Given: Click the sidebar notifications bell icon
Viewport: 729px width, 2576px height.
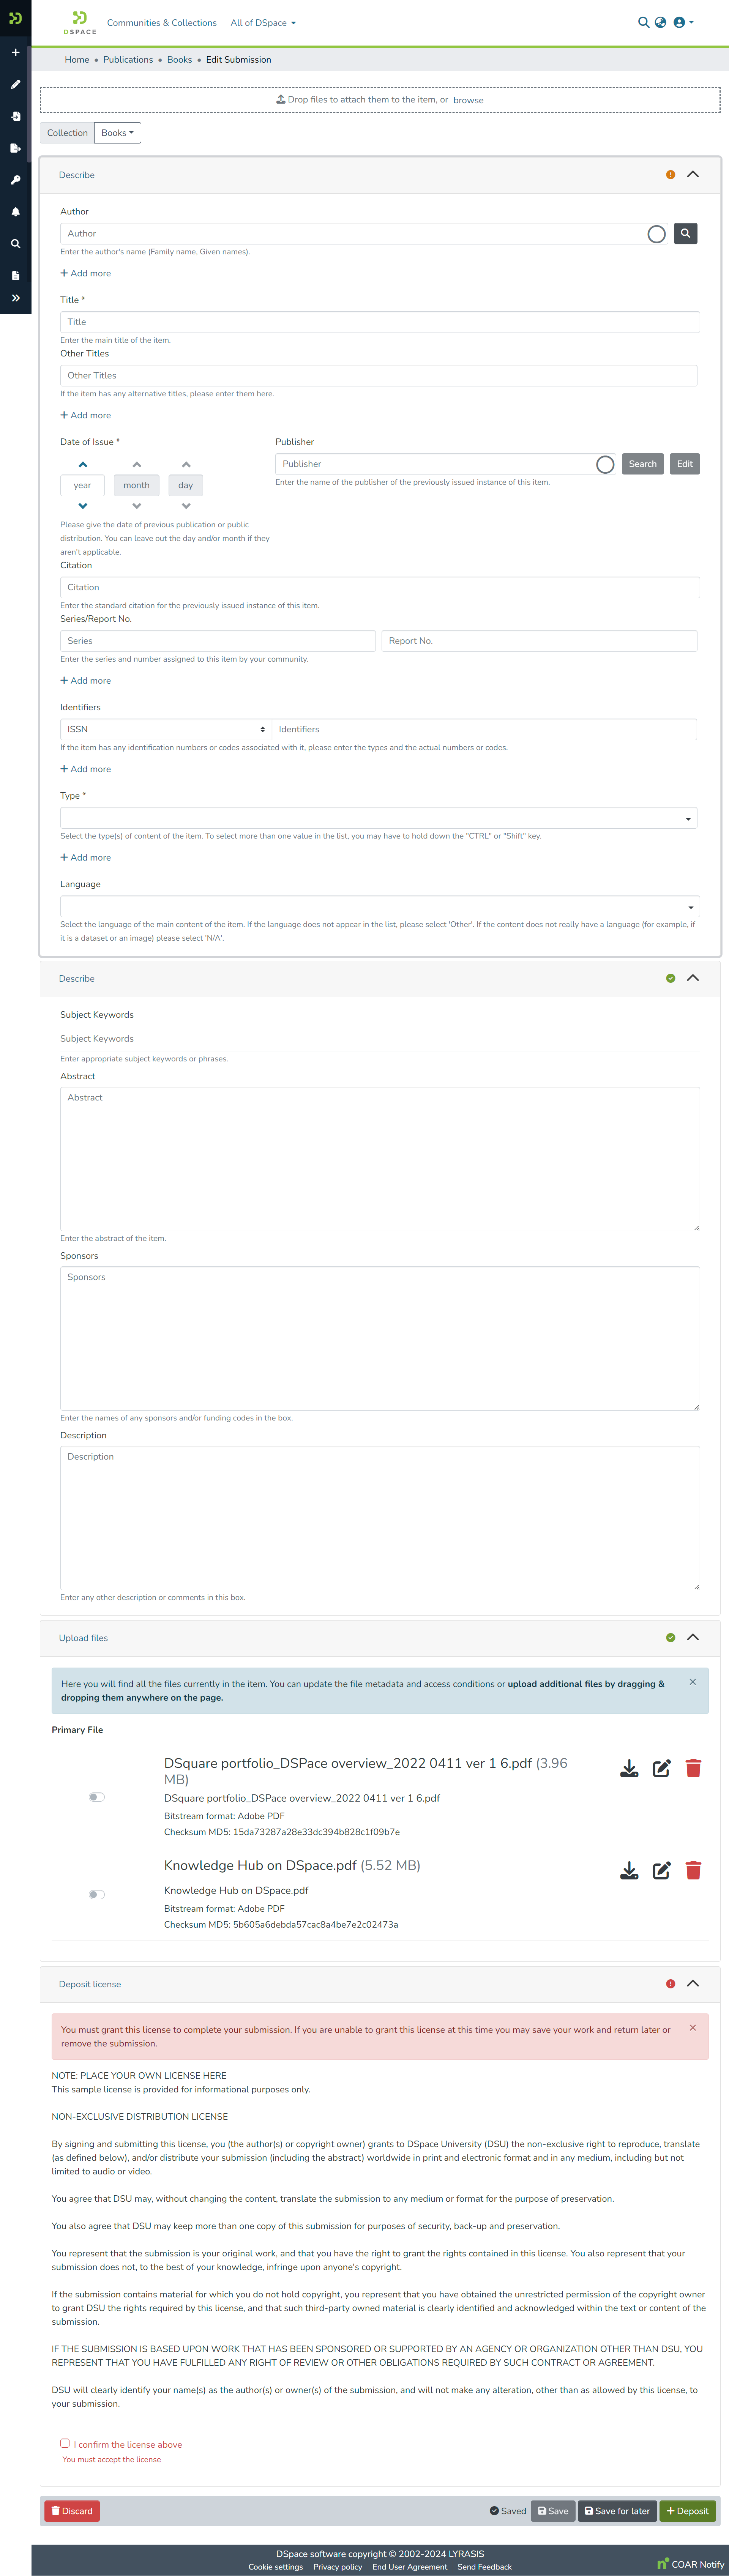Looking at the screenshot, I should pos(15,212).
